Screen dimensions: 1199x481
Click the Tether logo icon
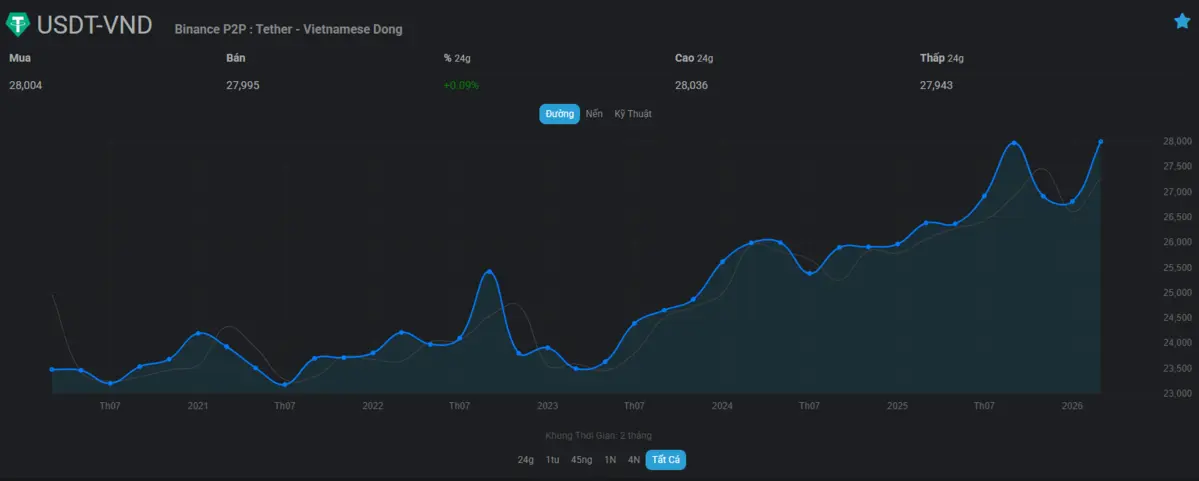pyautogui.click(x=18, y=25)
